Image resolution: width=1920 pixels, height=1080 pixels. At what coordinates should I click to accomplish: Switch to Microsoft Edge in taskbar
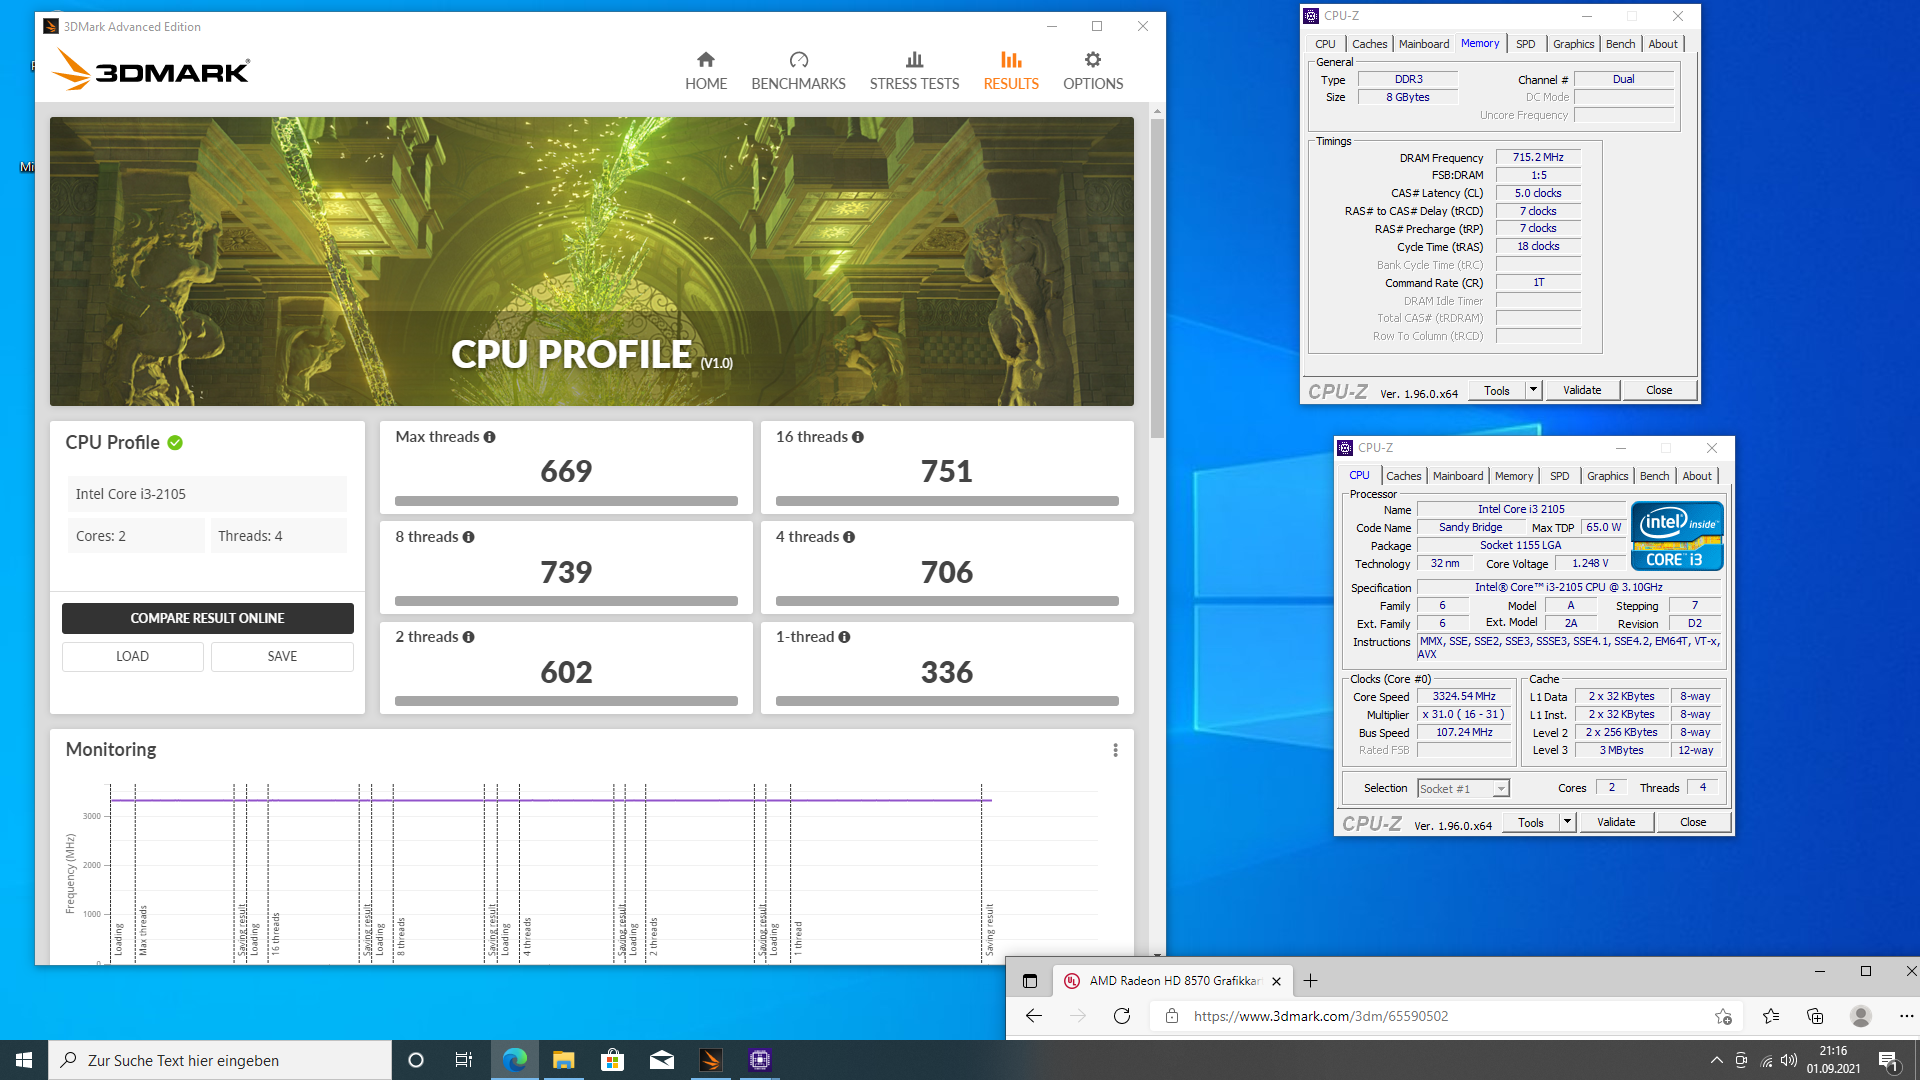point(514,1060)
